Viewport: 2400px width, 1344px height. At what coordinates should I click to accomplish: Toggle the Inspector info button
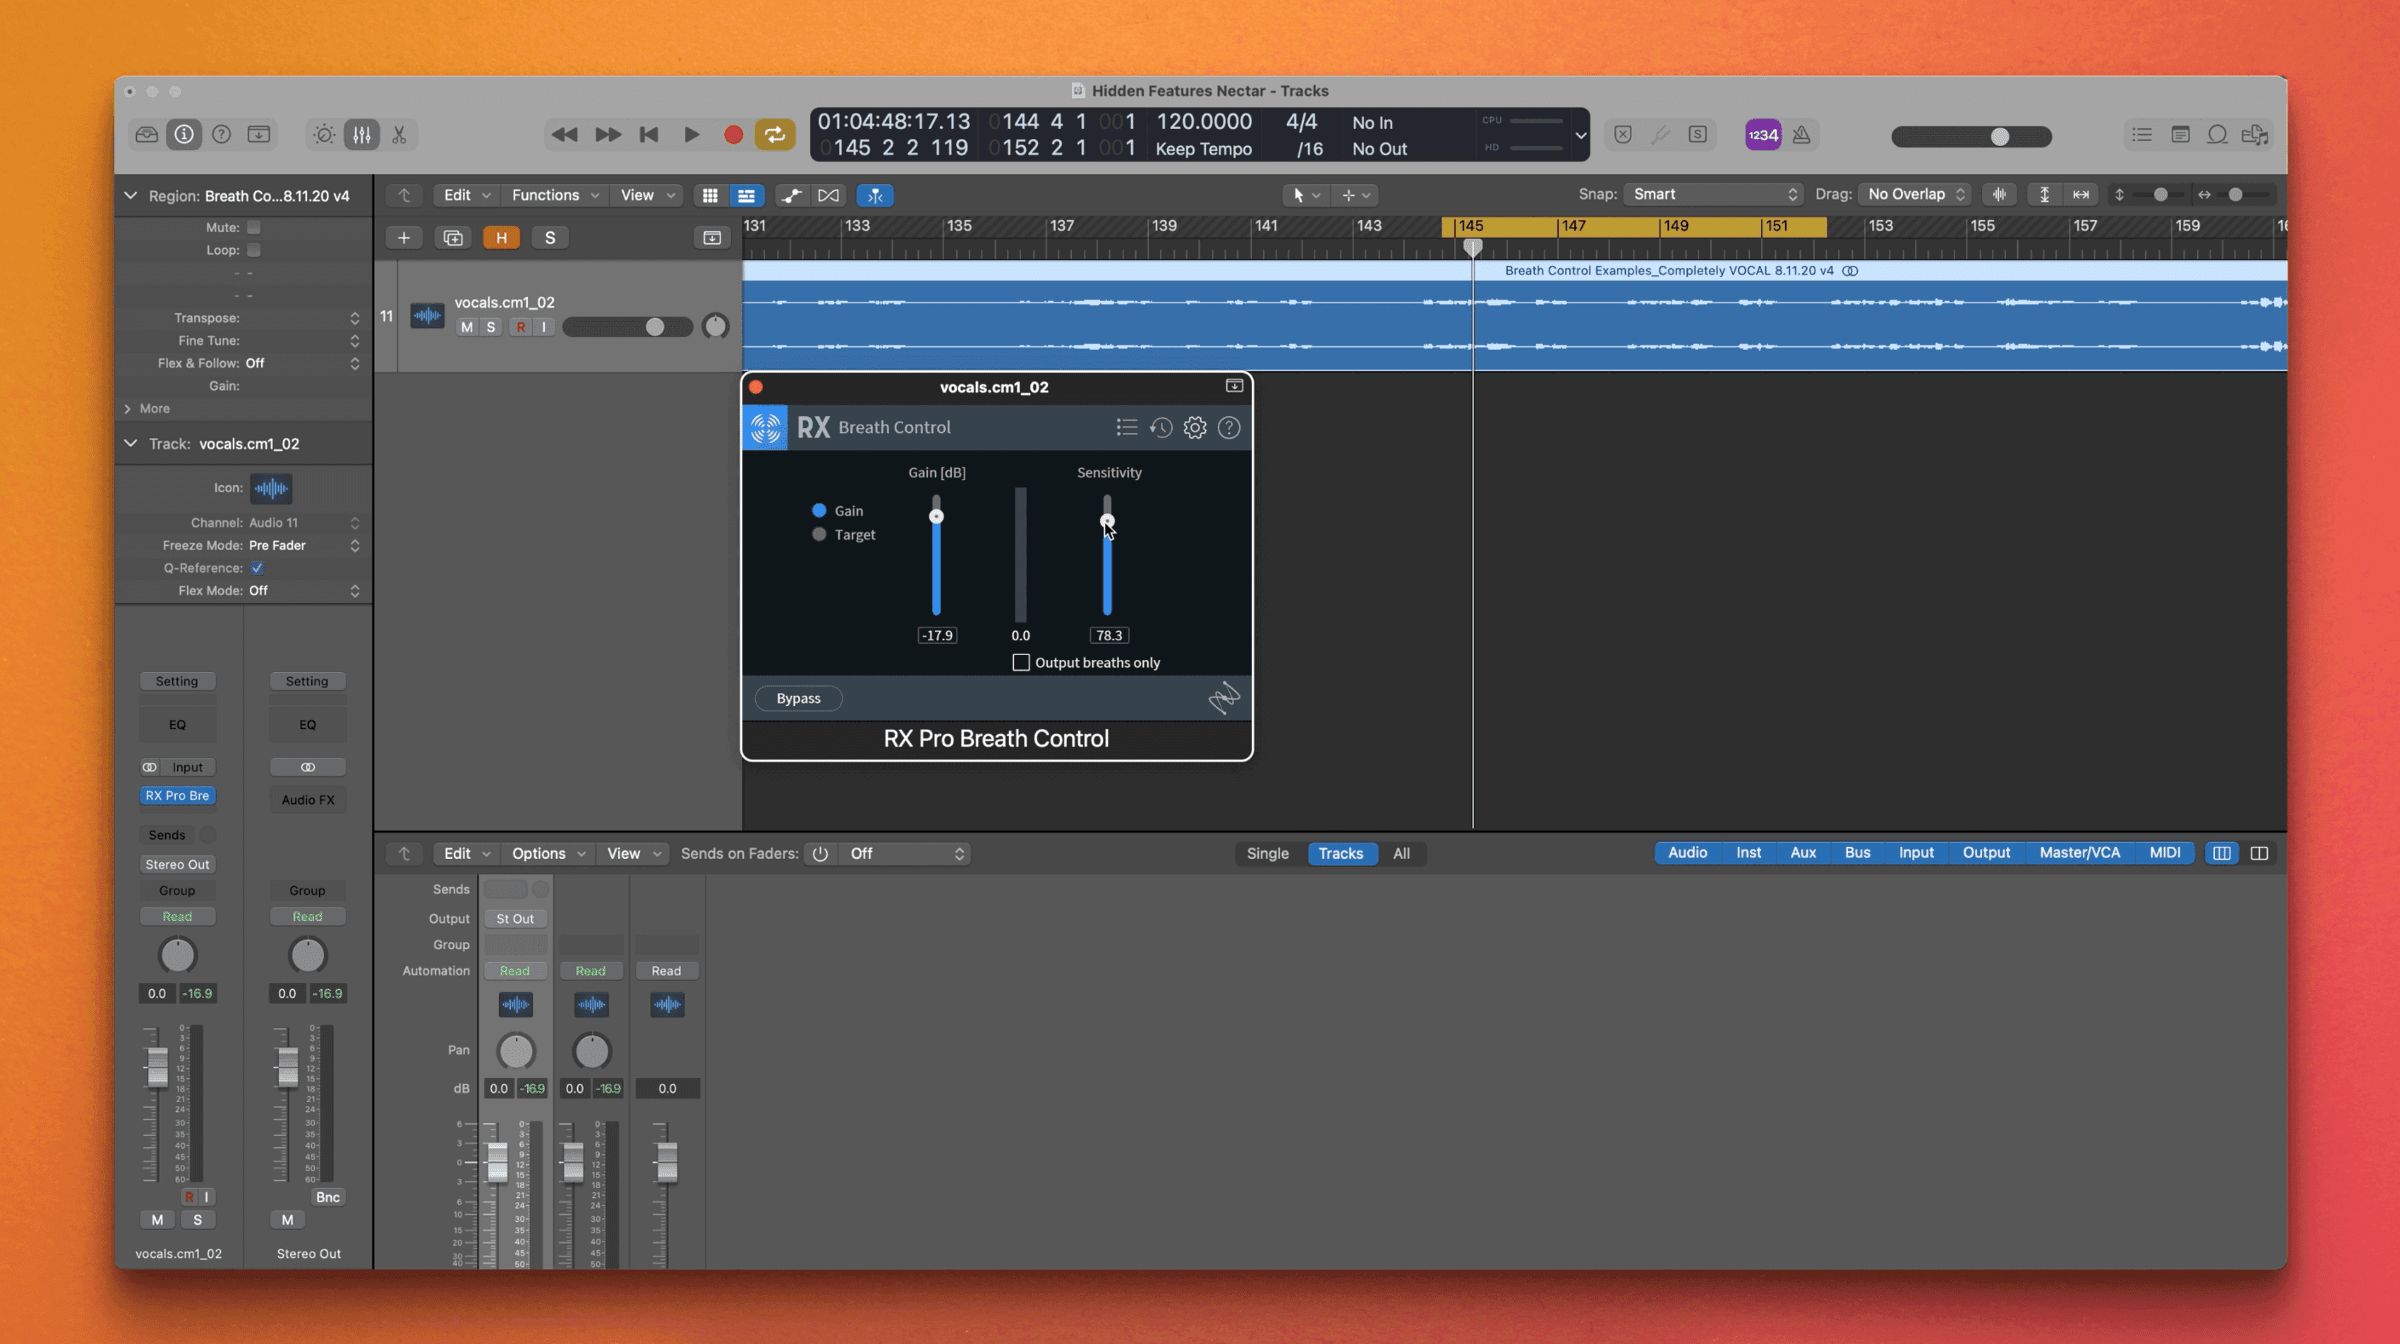pyautogui.click(x=184, y=135)
